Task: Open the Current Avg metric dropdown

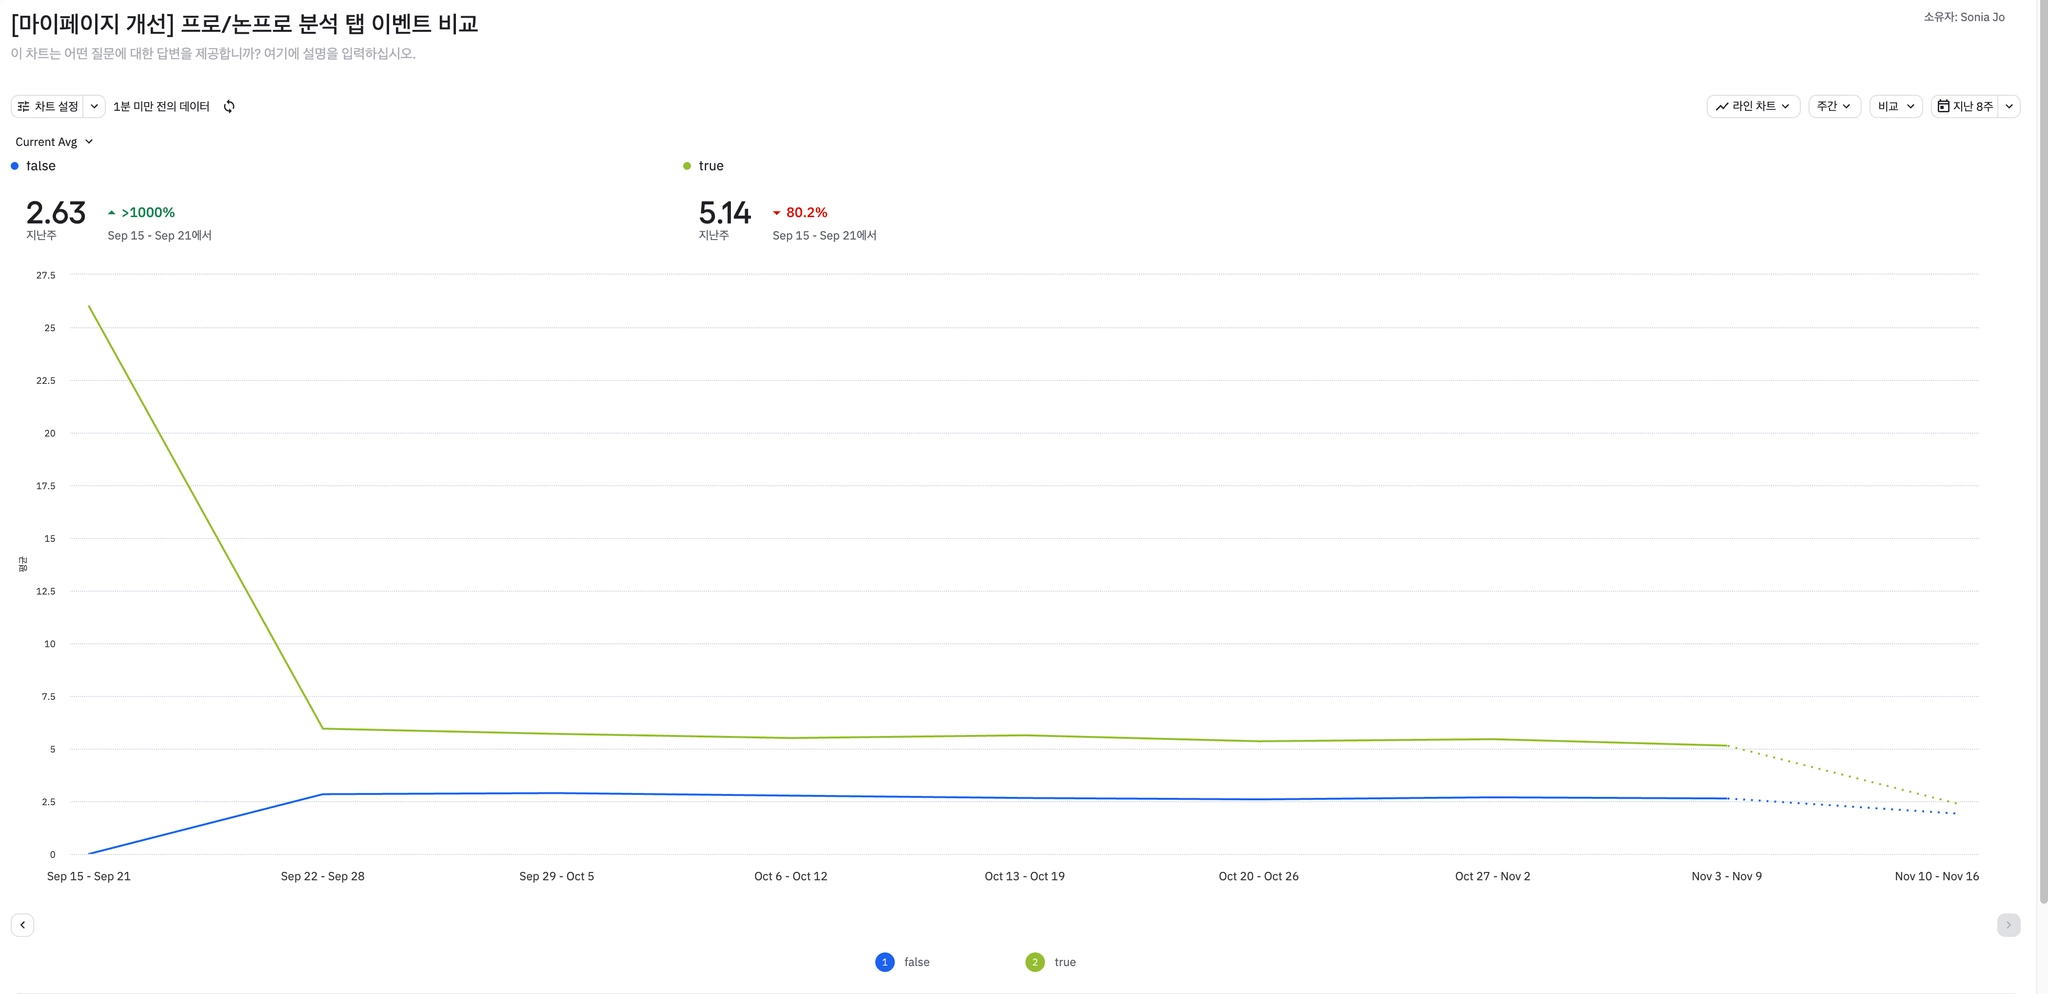Action: [54, 142]
